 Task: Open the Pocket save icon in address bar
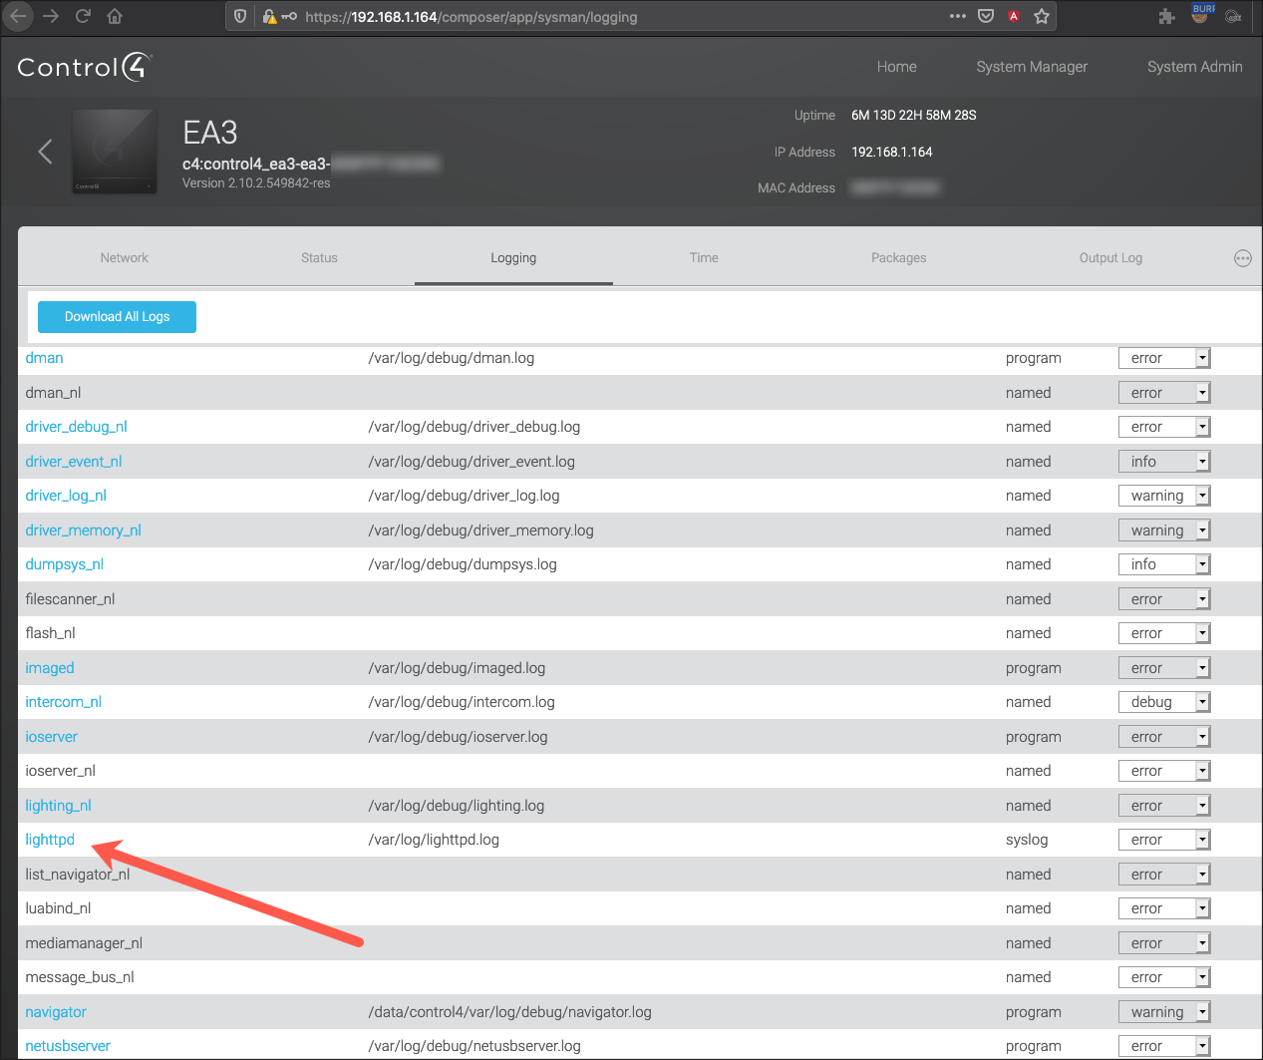tap(985, 16)
